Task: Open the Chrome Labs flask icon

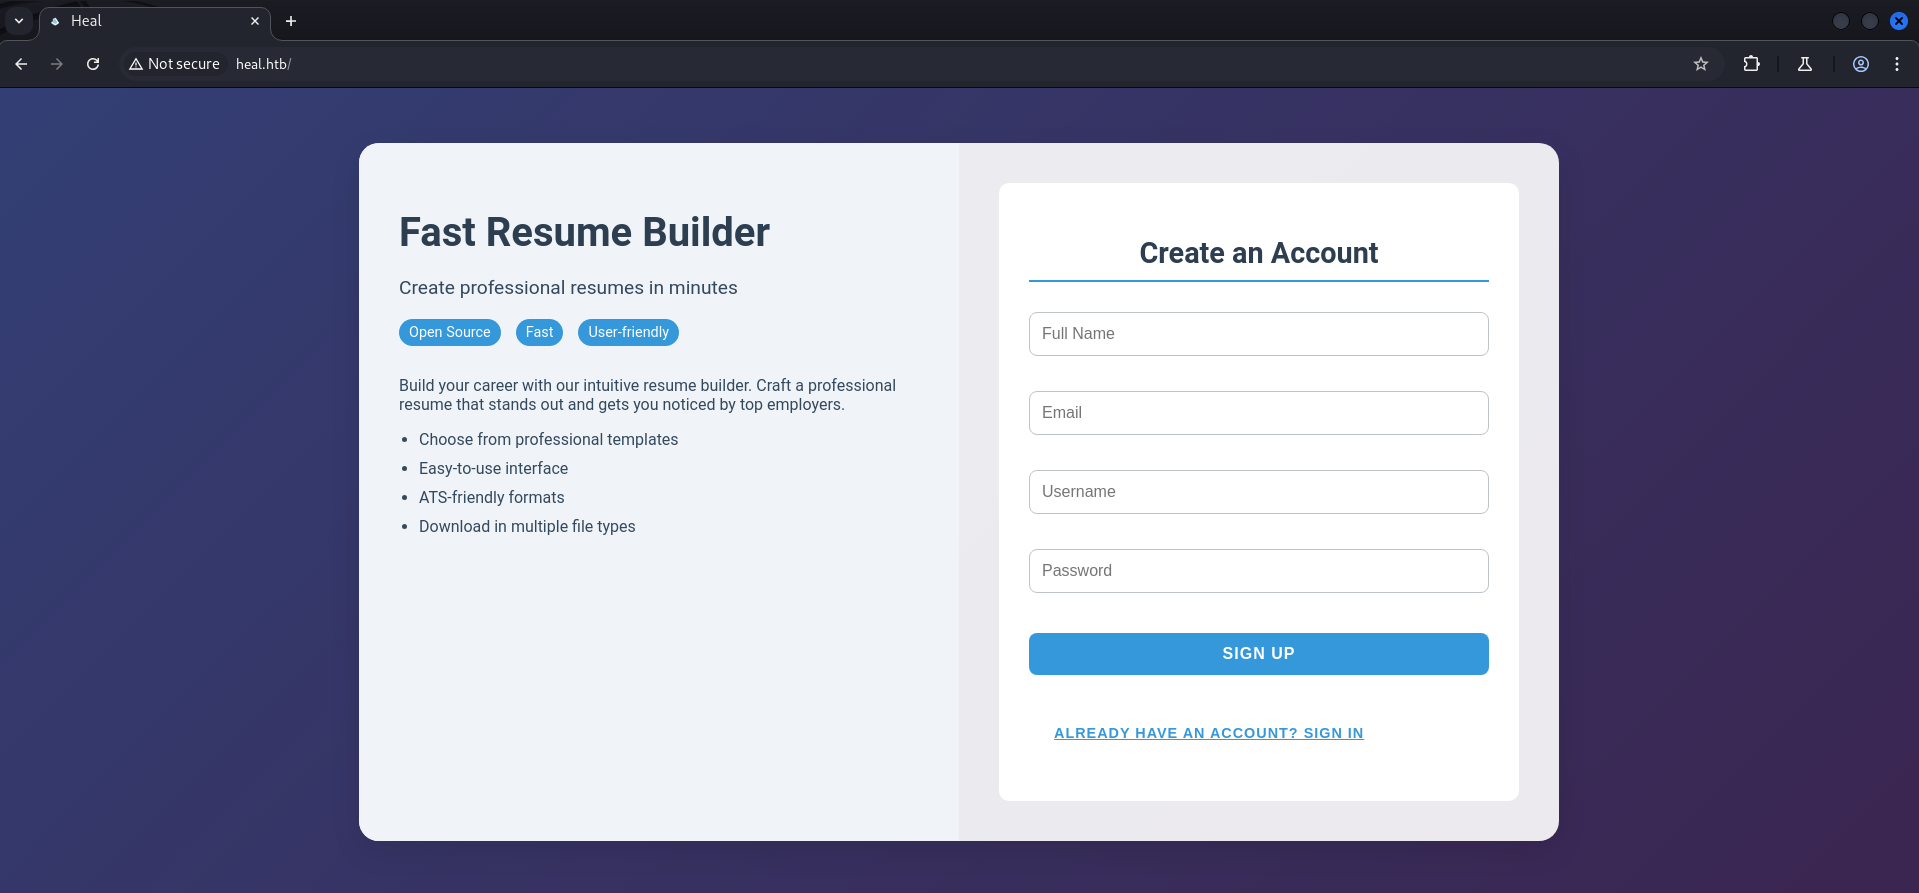Action: [x=1805, y=64]
